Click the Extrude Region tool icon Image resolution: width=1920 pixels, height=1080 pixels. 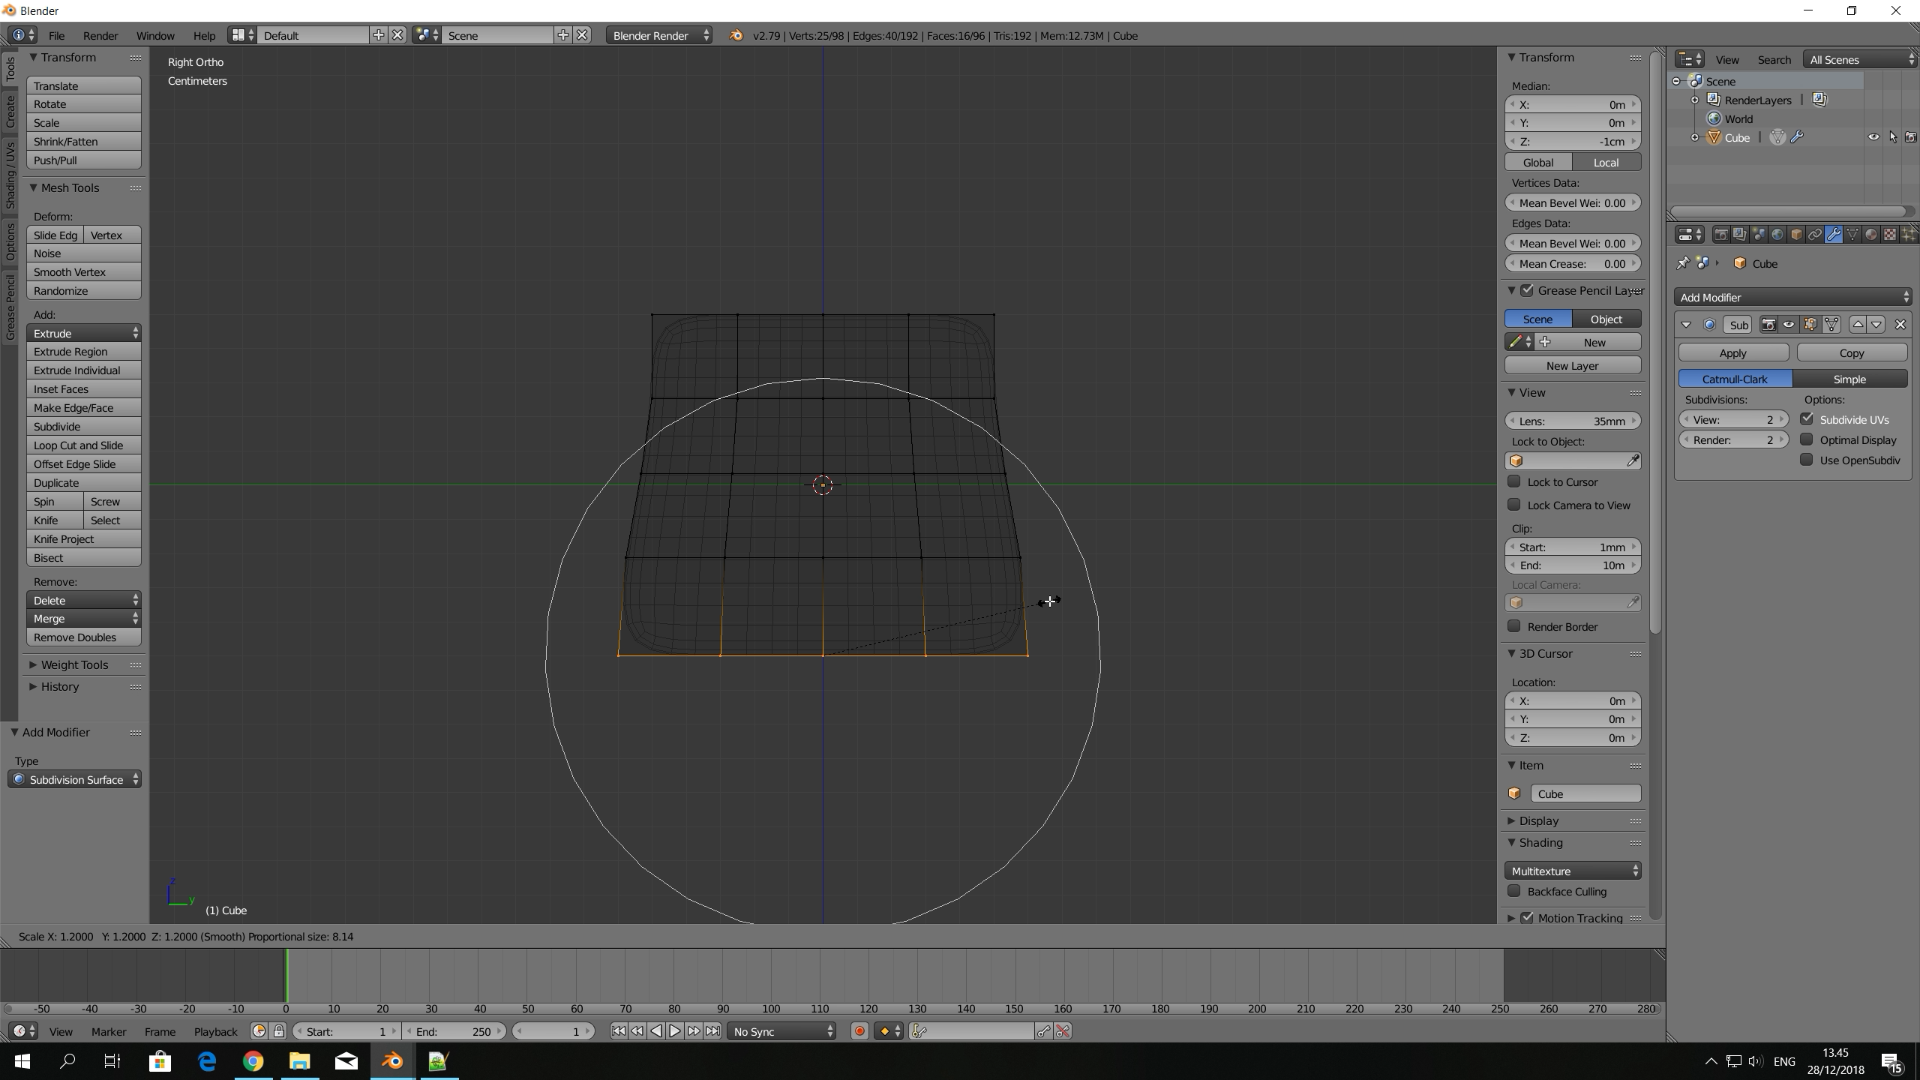(x=70, y=352)
